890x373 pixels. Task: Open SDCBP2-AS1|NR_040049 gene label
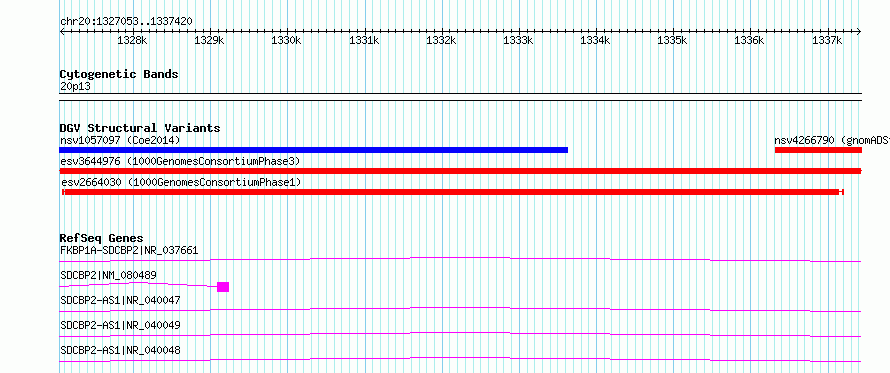(x=120, y=325)
